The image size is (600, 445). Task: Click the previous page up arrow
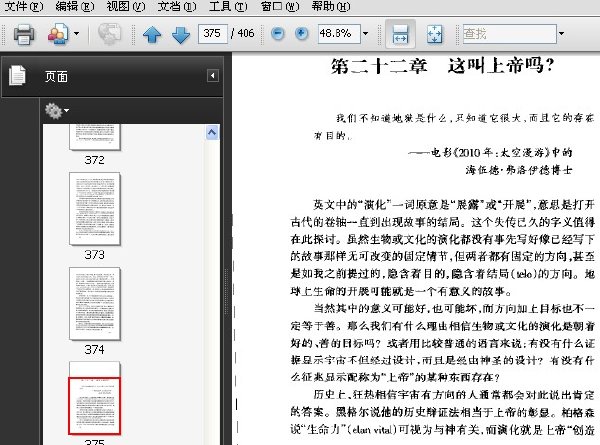click(x=152, y=35)
